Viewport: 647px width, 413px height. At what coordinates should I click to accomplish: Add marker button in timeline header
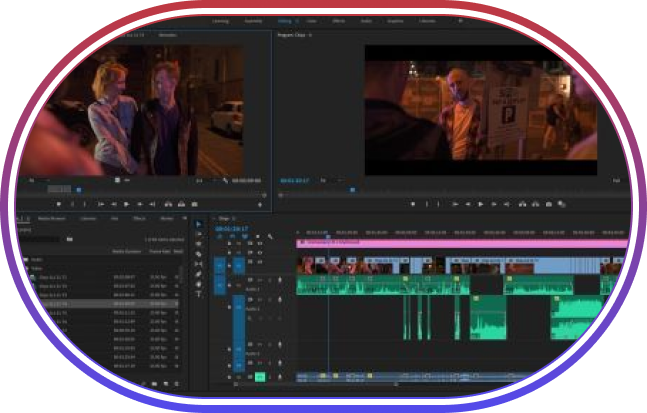pos(257,236)
